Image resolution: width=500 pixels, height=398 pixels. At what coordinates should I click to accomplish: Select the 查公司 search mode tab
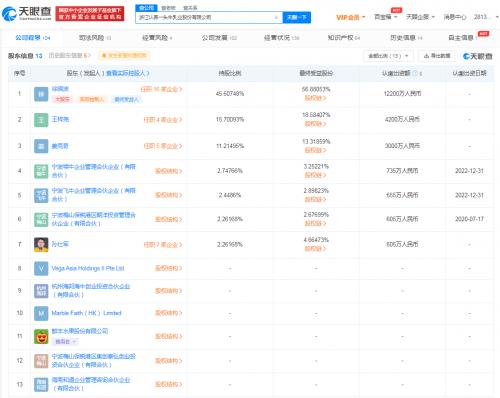(x=147, y=8)
